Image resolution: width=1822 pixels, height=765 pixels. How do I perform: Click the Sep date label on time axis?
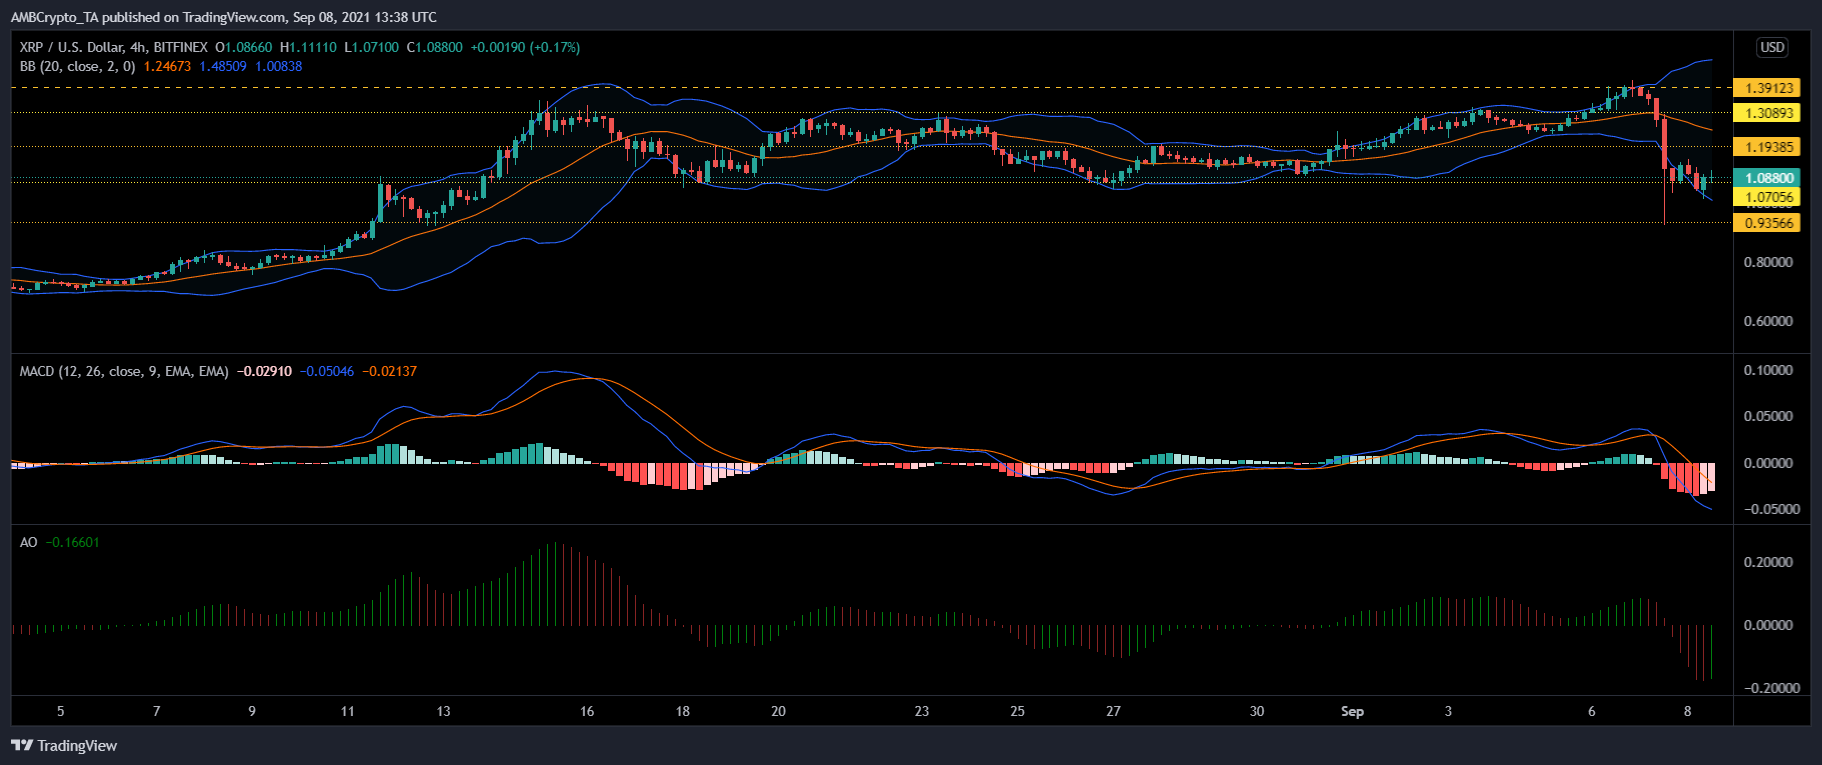click(x=1352, y=711)
